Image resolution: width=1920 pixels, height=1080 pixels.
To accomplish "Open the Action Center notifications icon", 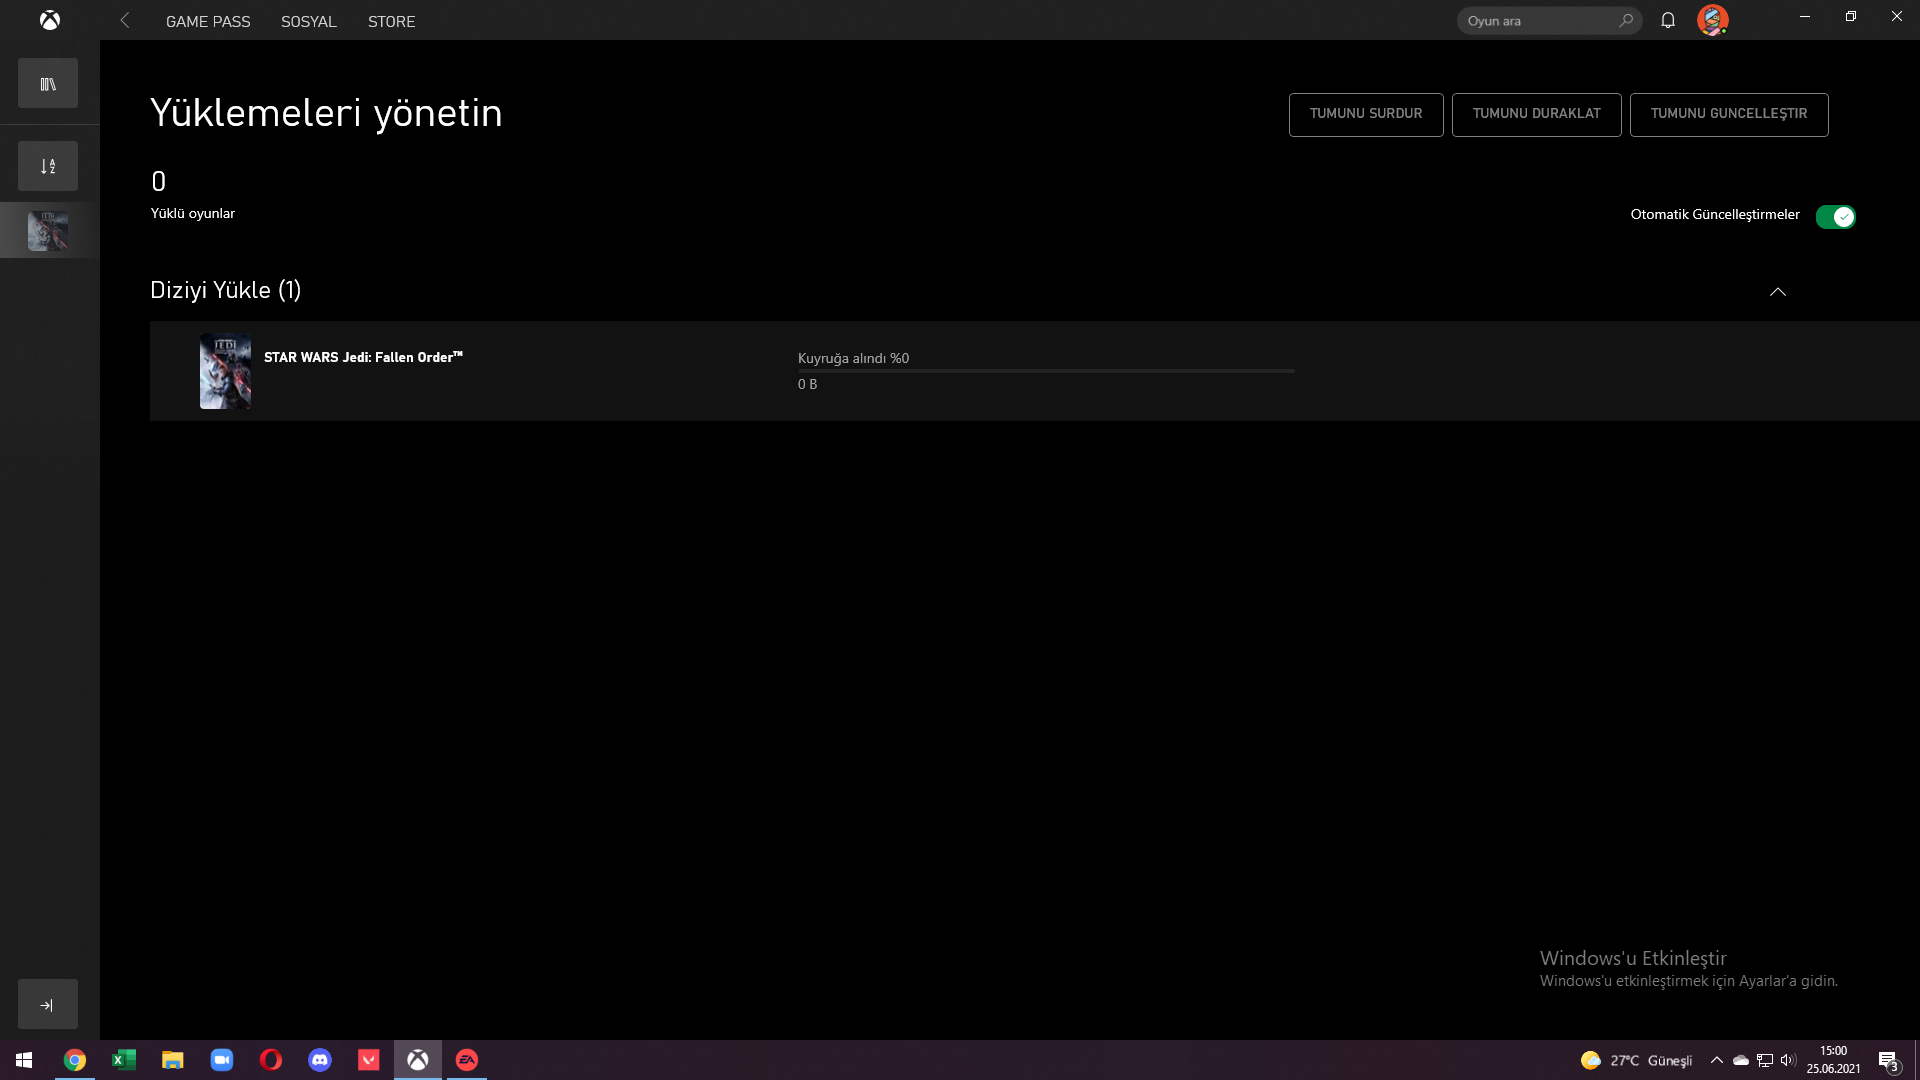I will tap(1888, 1060).
